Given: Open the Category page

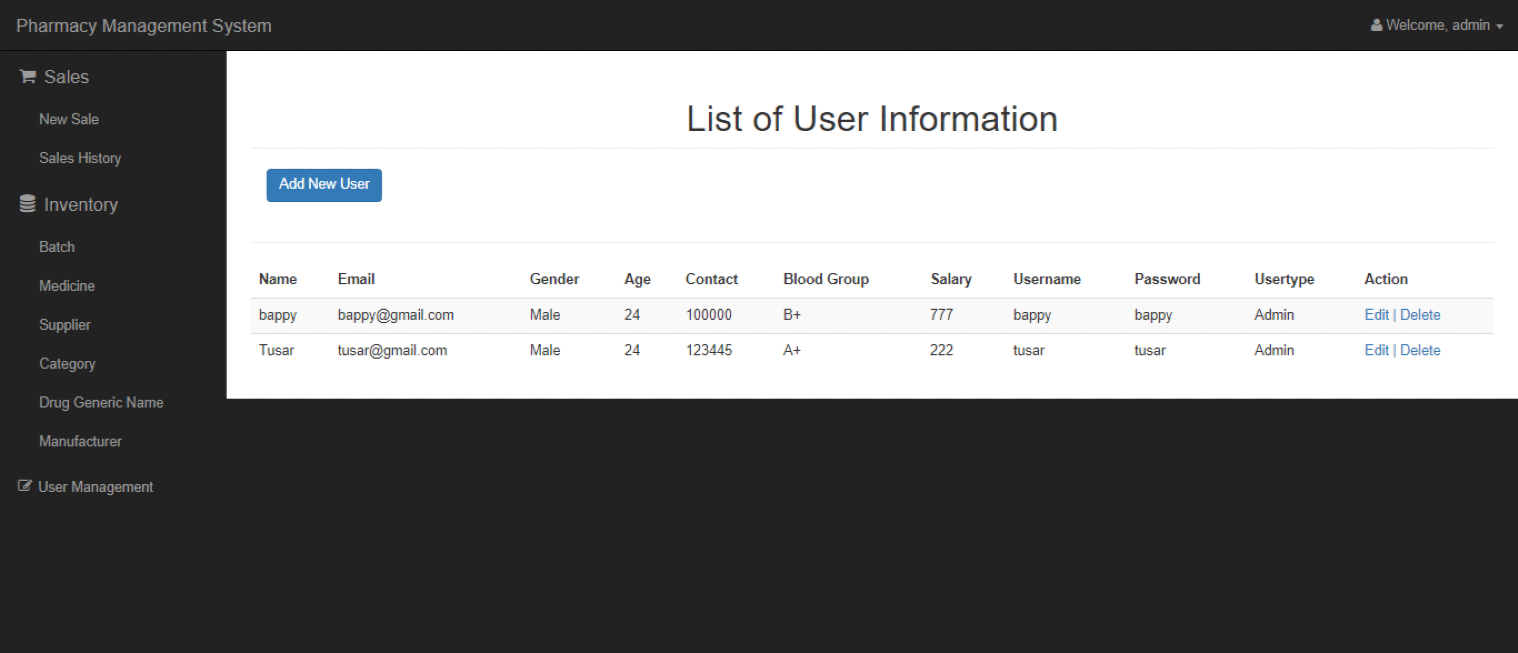Looking at the screenshot, I should [x=67, y=363].
